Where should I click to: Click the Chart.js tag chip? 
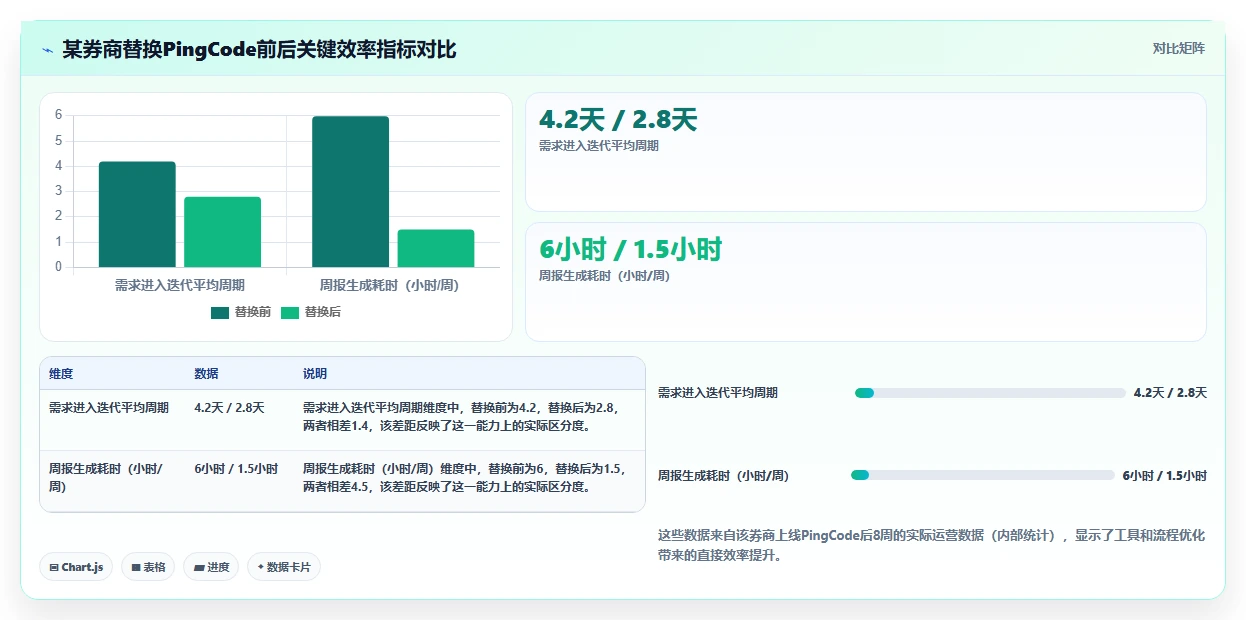point(77,567)
